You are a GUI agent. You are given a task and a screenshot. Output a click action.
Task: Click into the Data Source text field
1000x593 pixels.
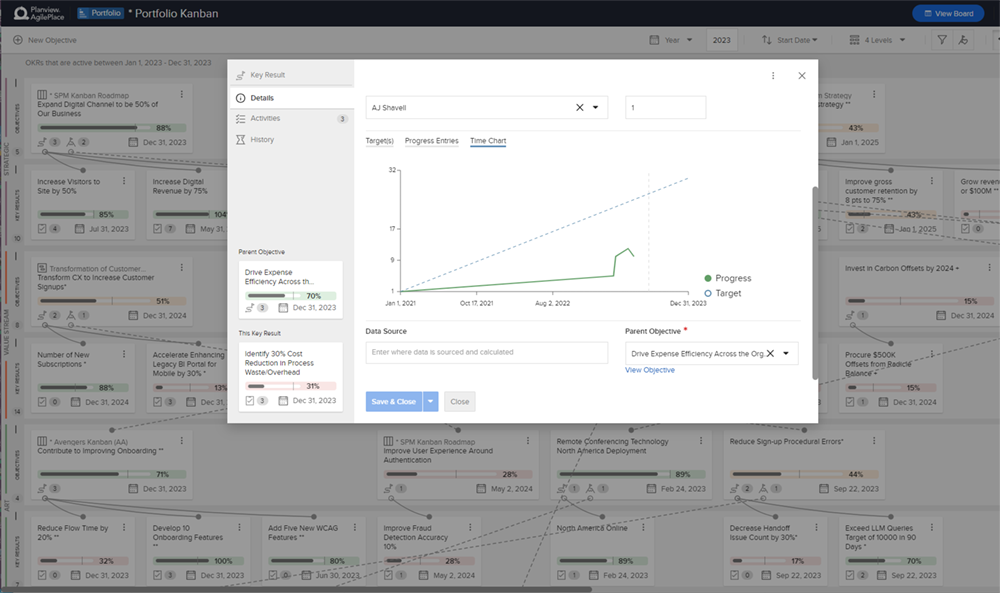point(486,352)
